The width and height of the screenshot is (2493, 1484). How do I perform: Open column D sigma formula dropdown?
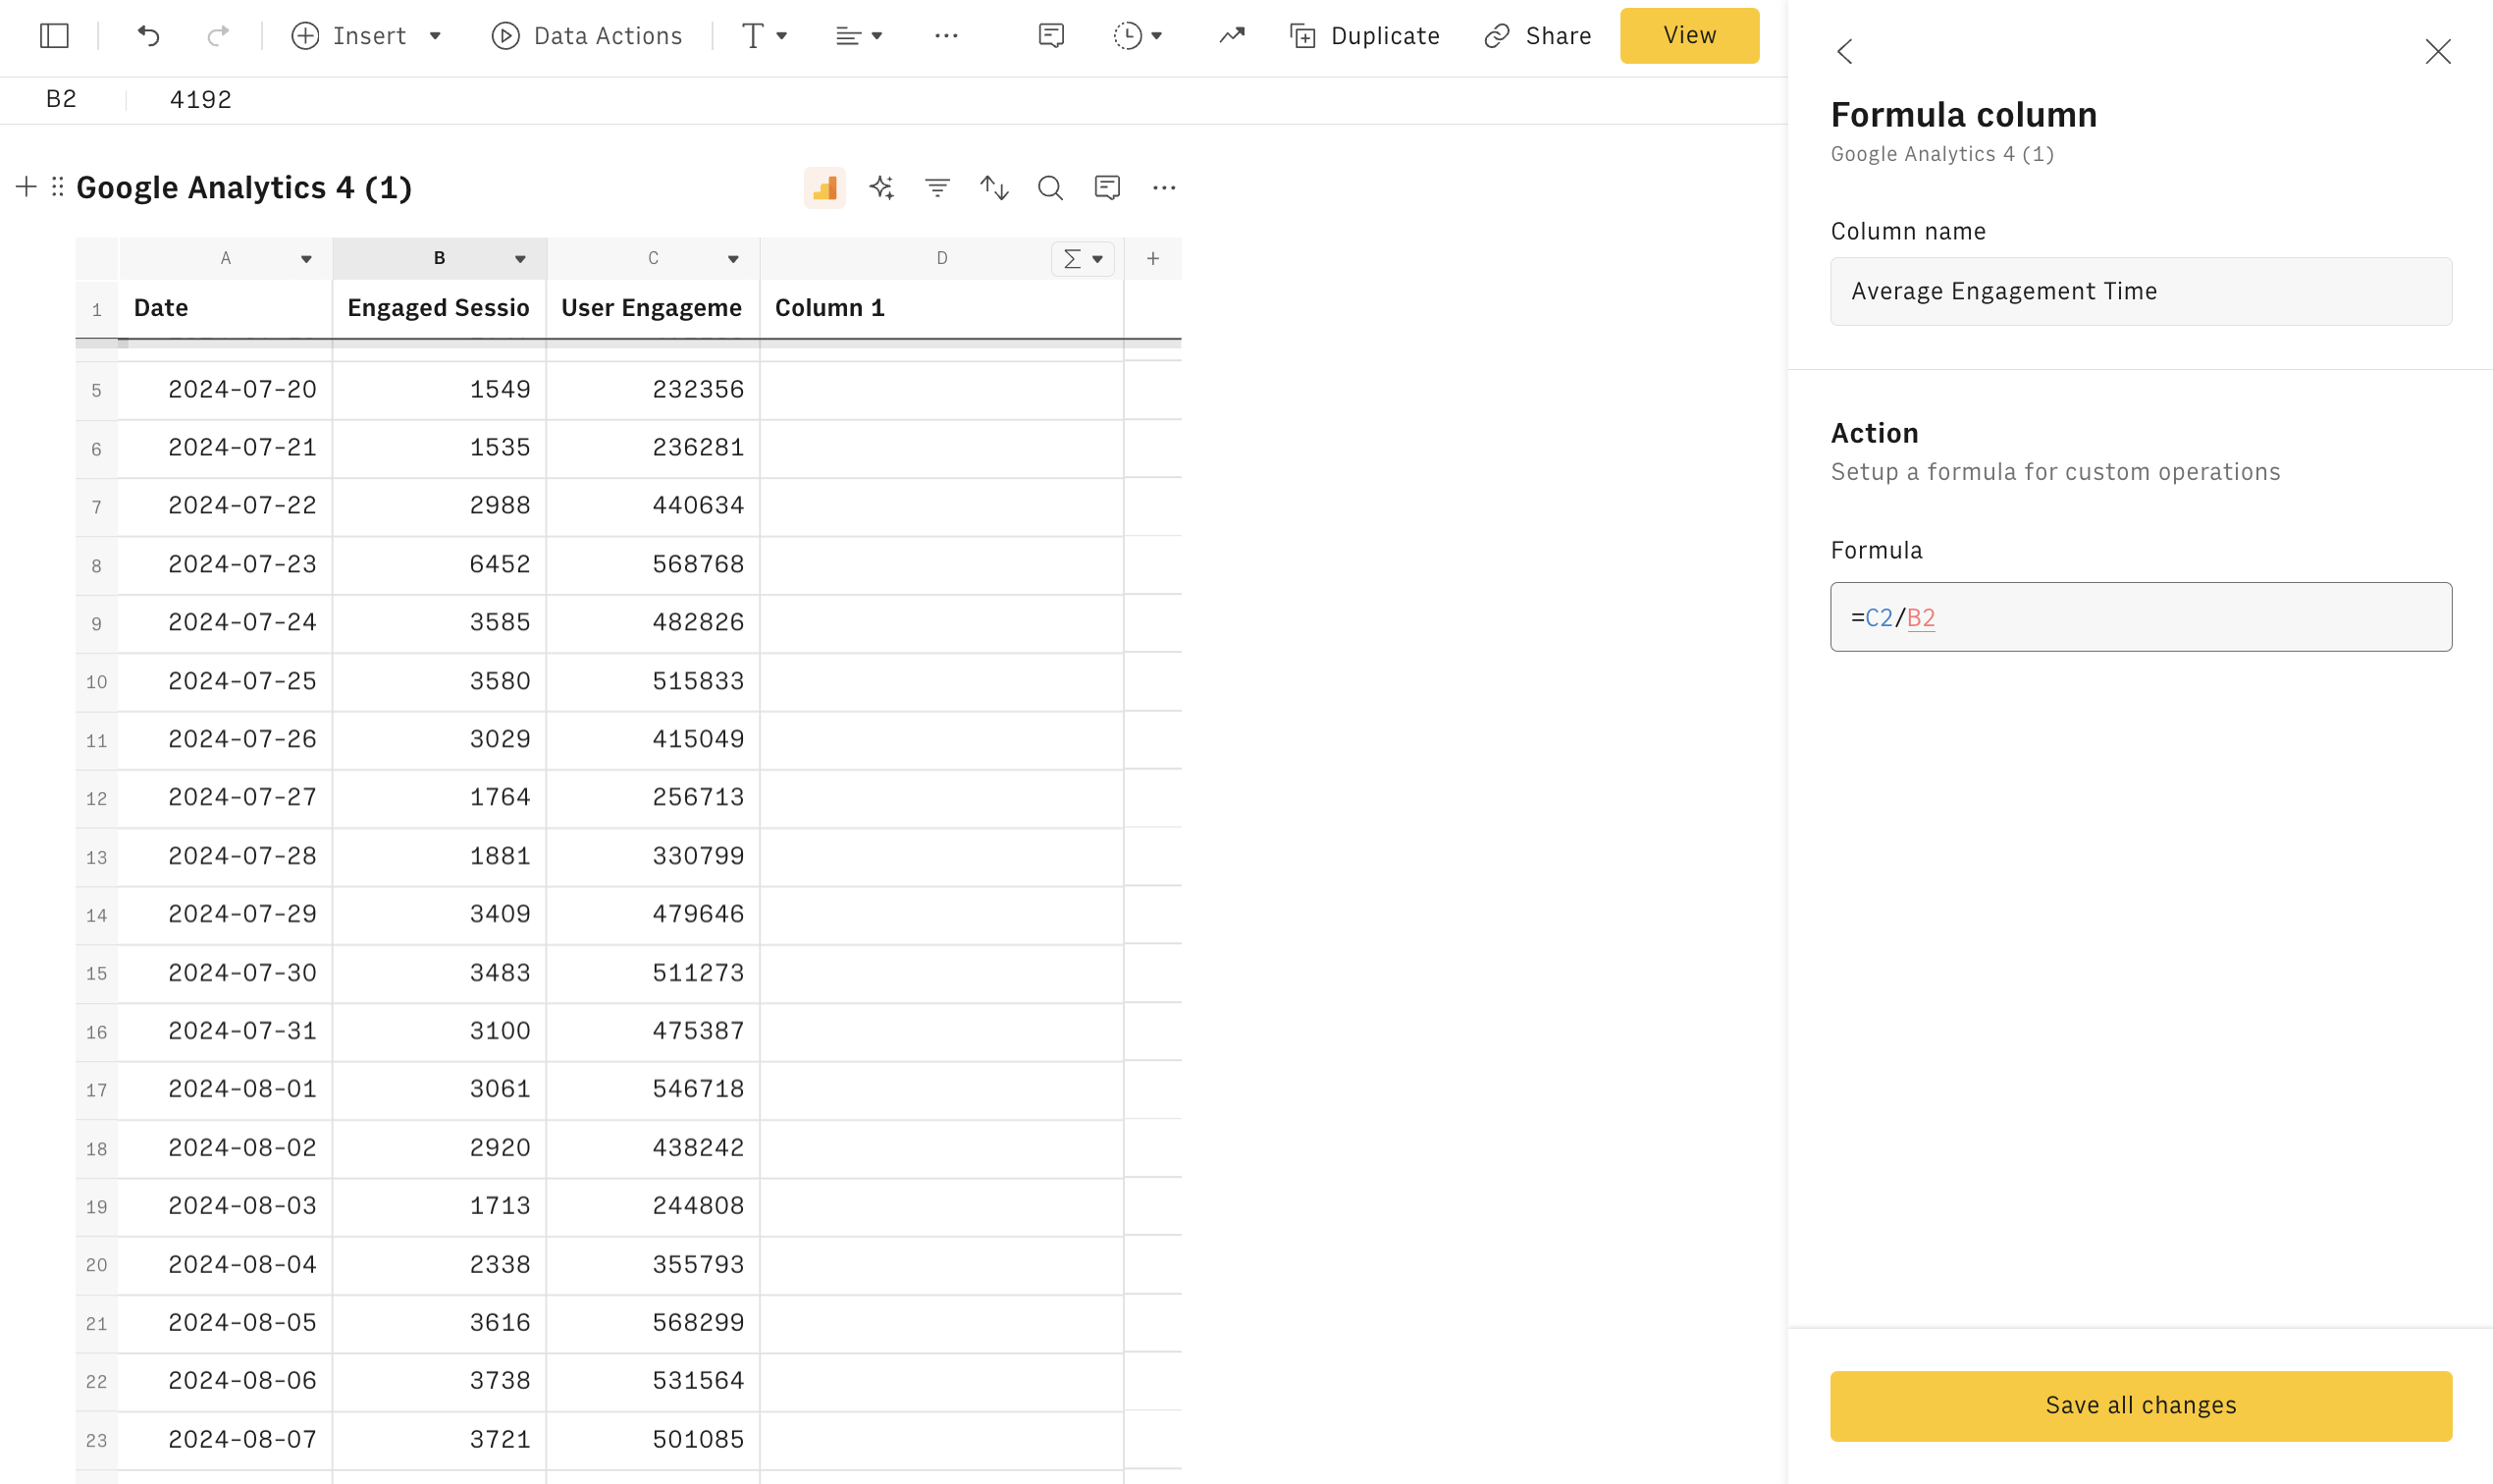tap(1083, 259)
